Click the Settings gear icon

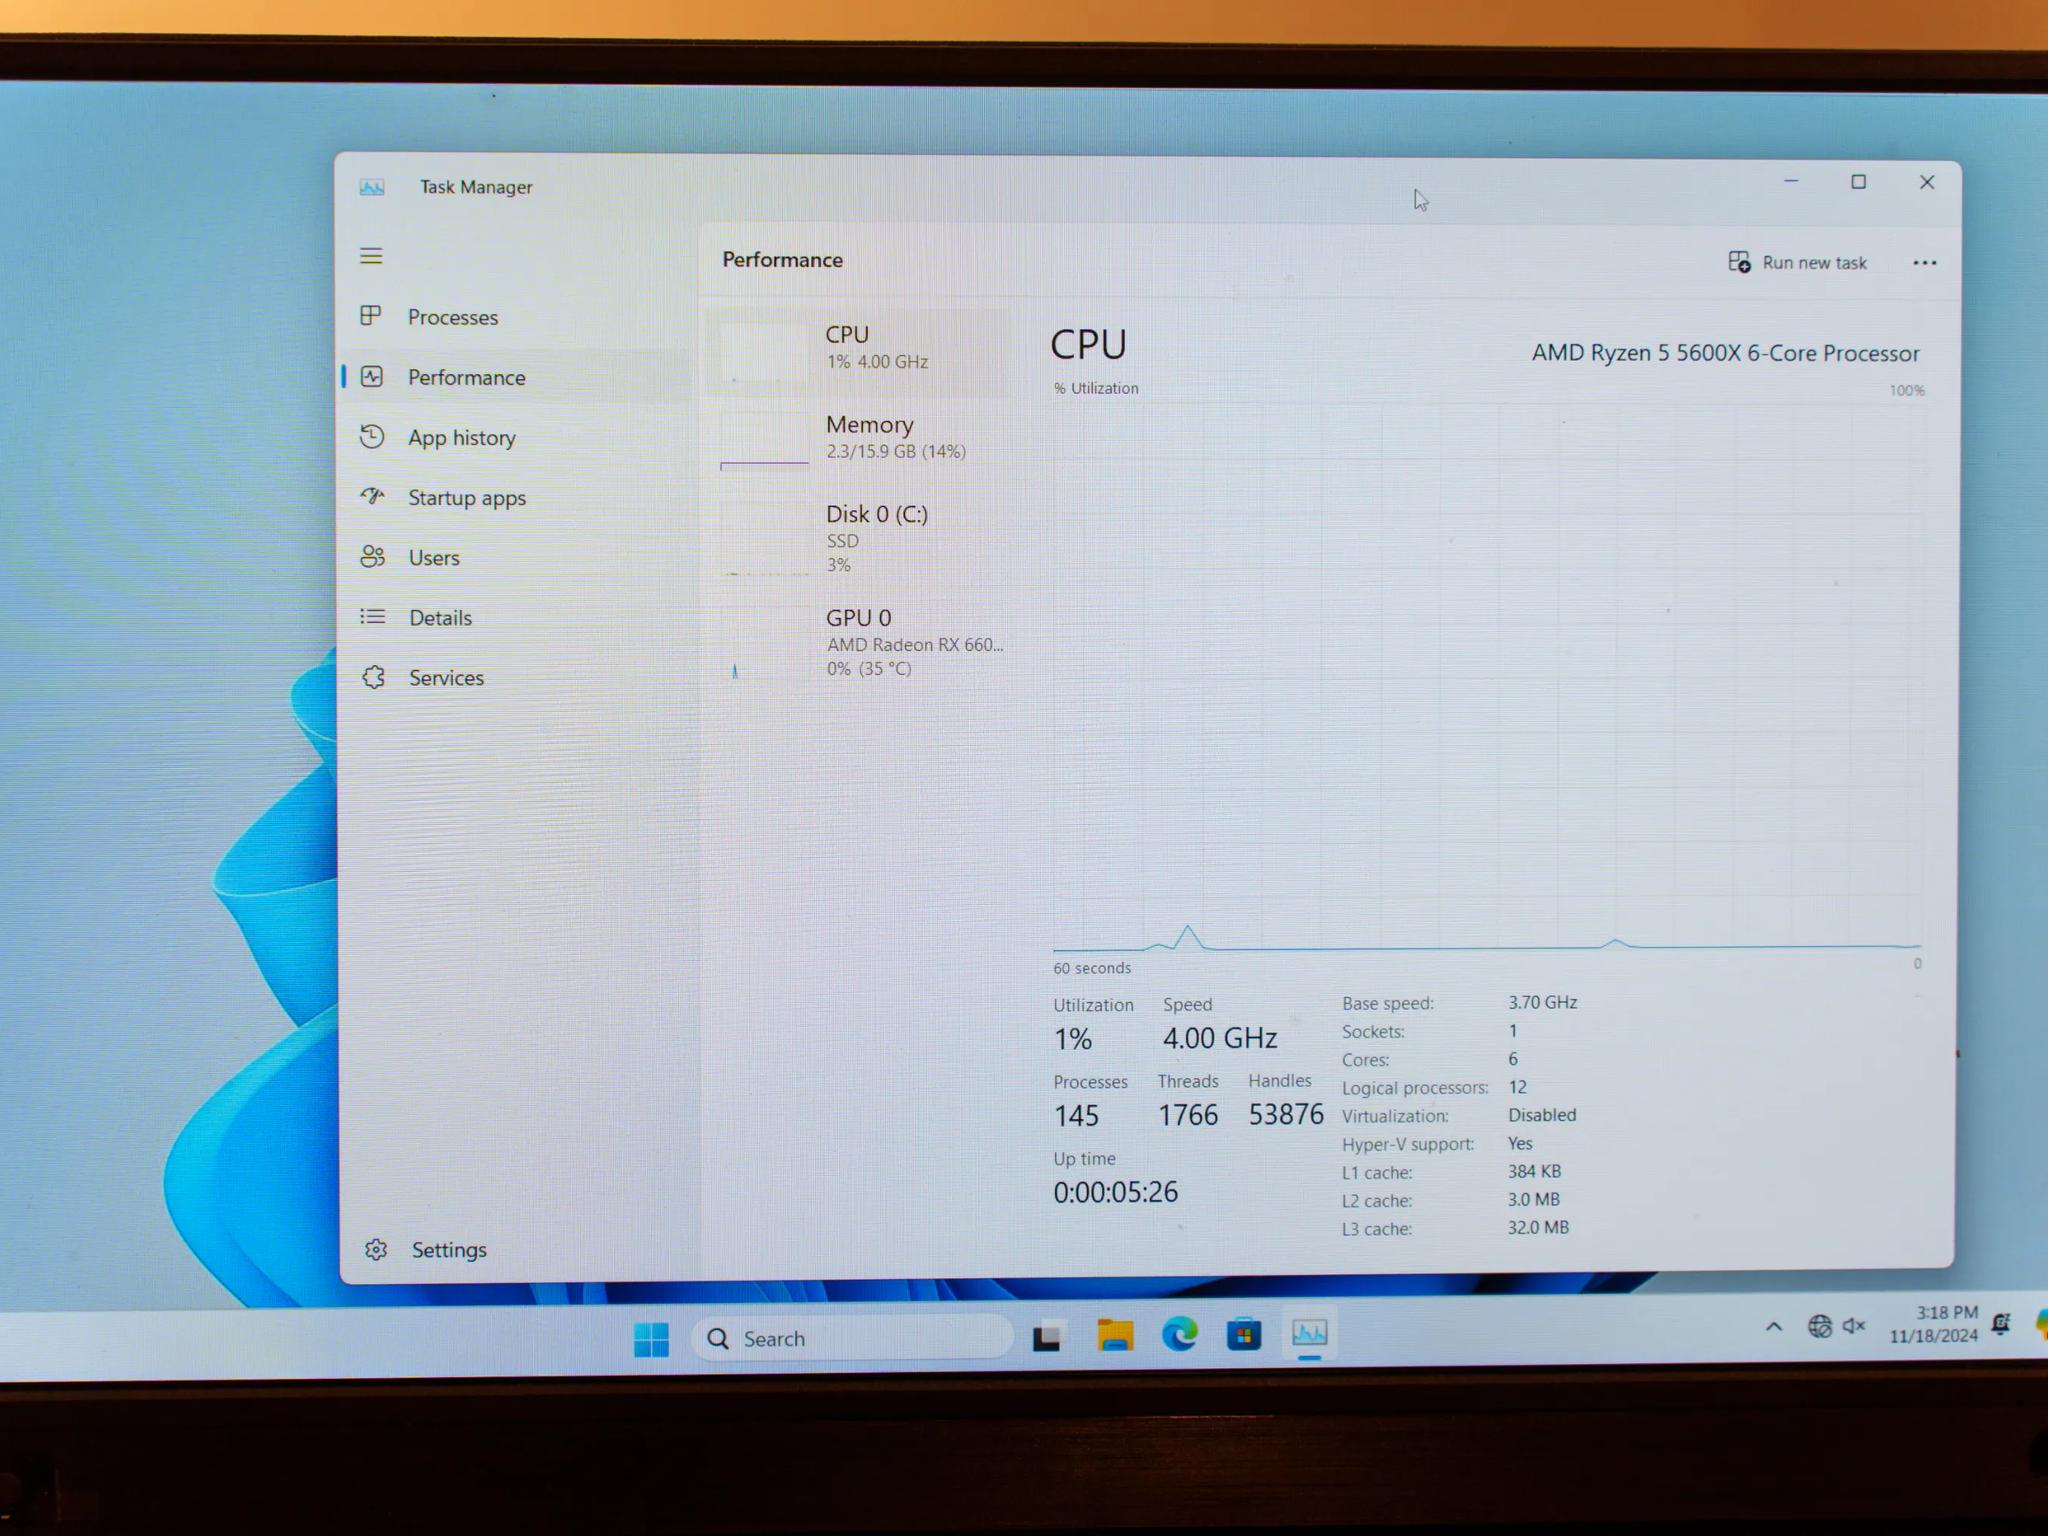click(376, 1249)
